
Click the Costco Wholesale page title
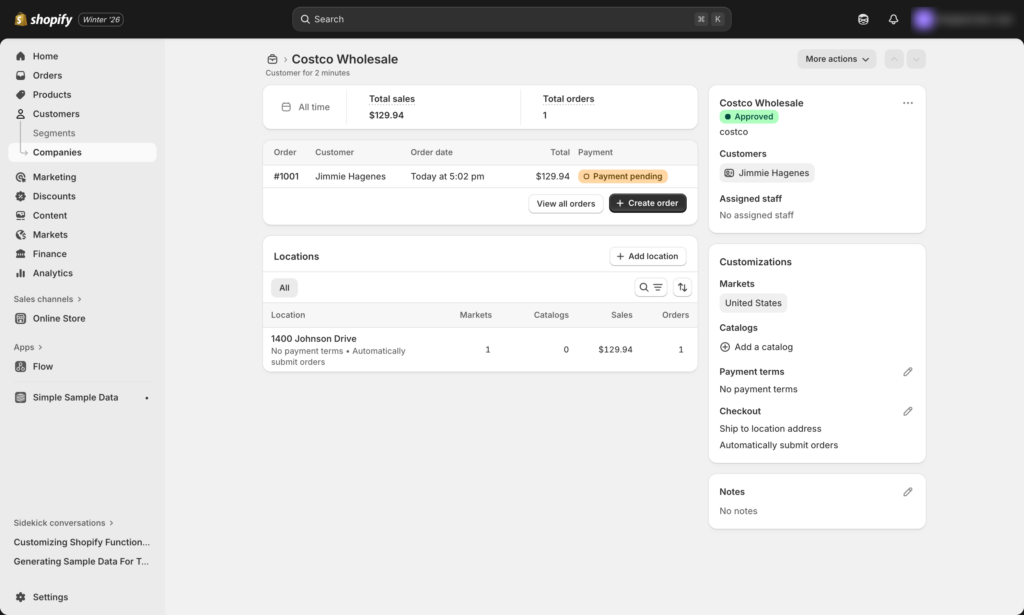(344, 59)
